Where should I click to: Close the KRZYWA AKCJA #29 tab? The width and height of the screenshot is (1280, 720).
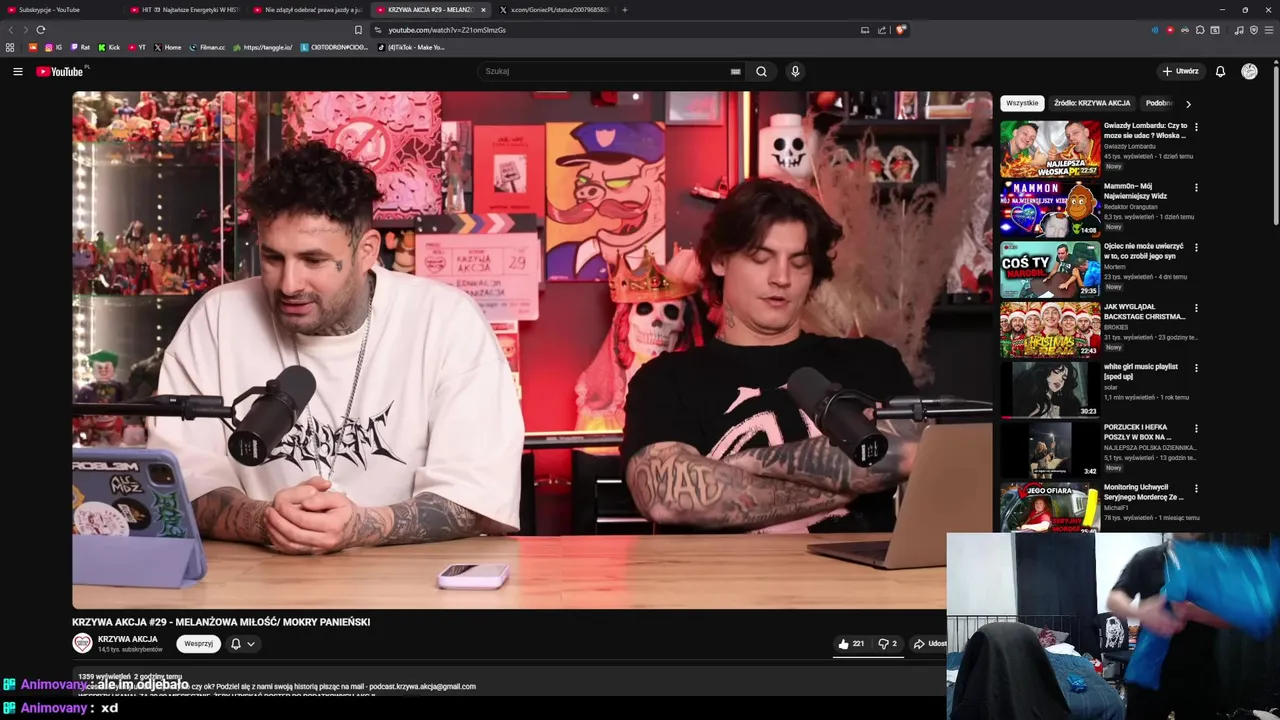[483, 10]
